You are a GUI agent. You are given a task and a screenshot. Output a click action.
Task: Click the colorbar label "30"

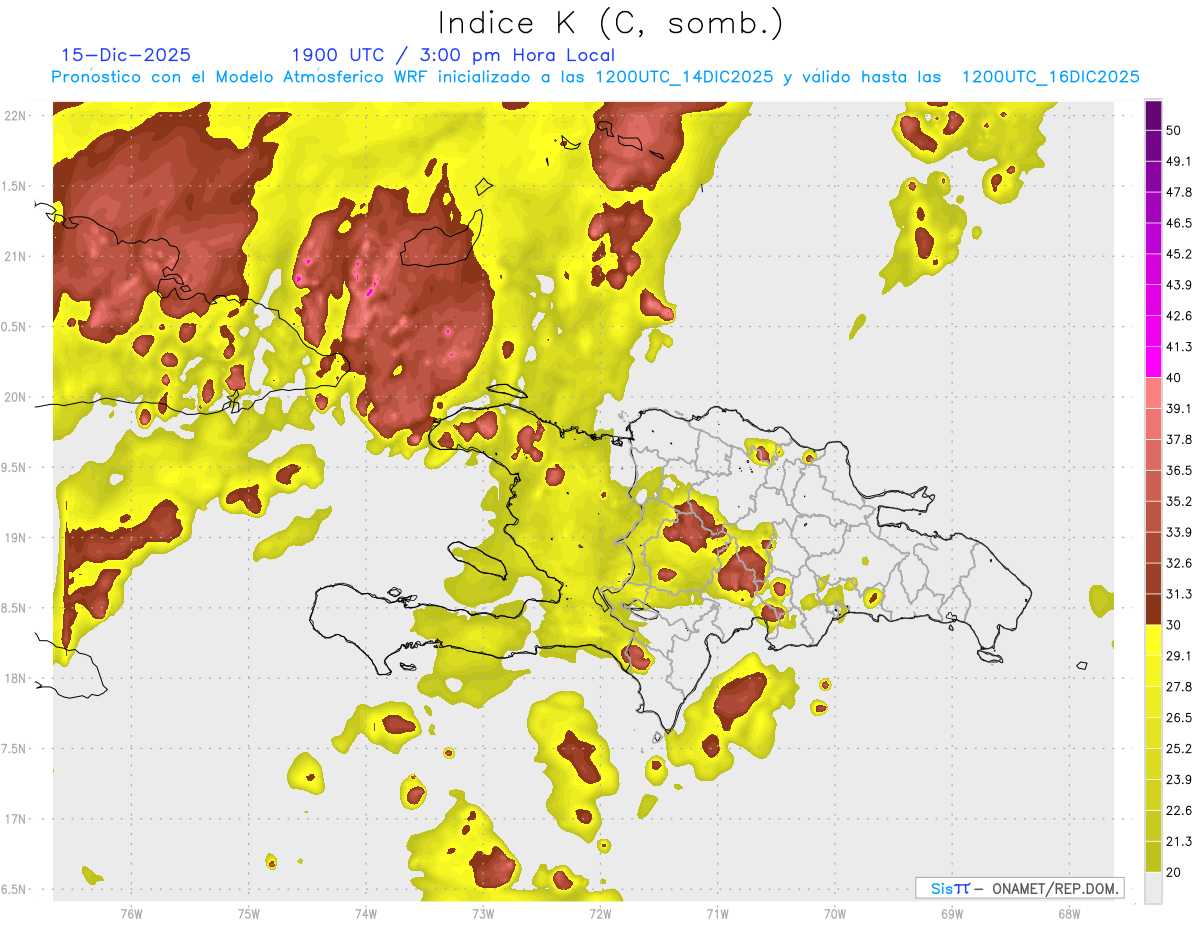(1175, 626)
